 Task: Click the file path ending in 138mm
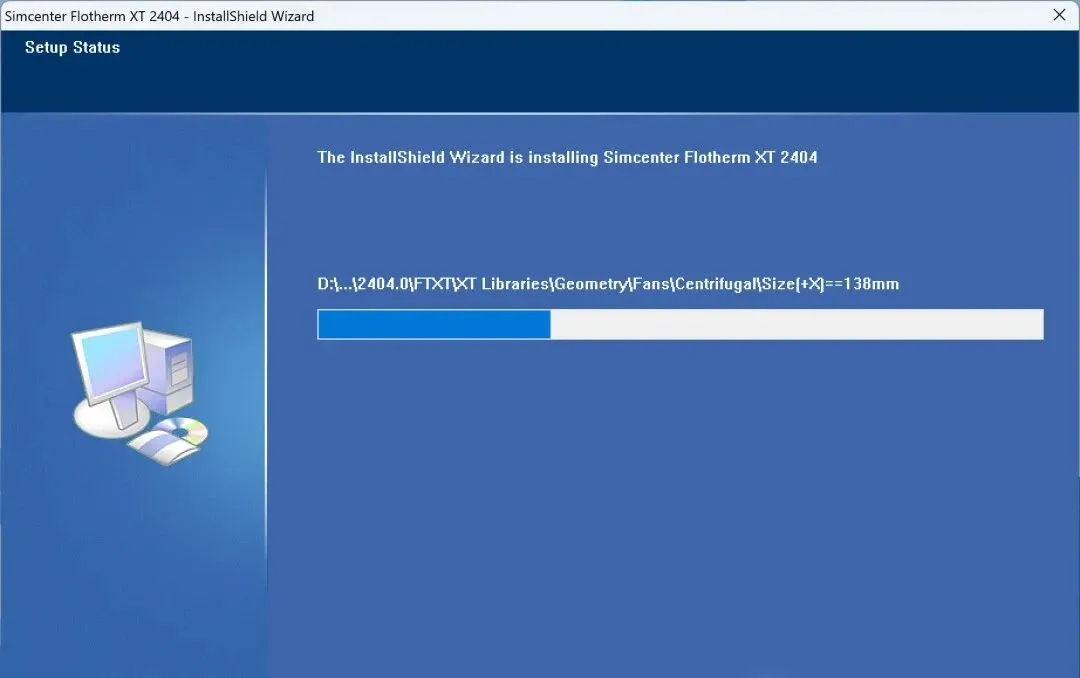click(608, 284)
